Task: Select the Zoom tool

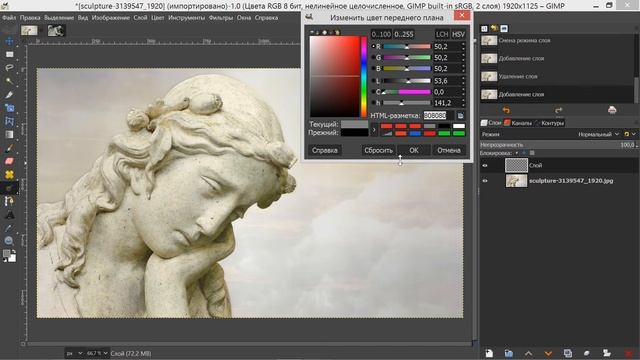Action: [9, 241]
